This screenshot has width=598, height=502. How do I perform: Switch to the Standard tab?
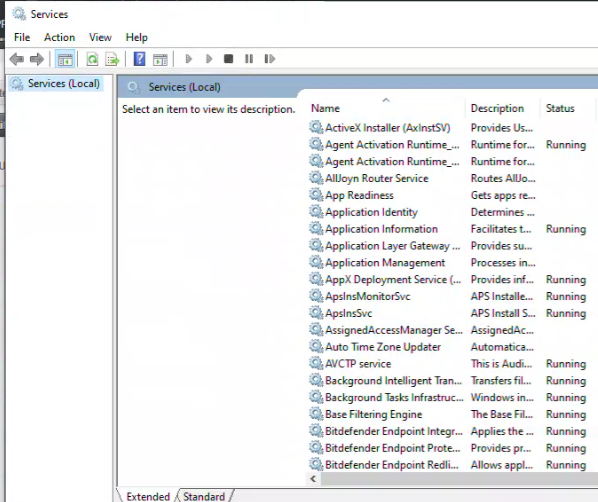point(204,496)
